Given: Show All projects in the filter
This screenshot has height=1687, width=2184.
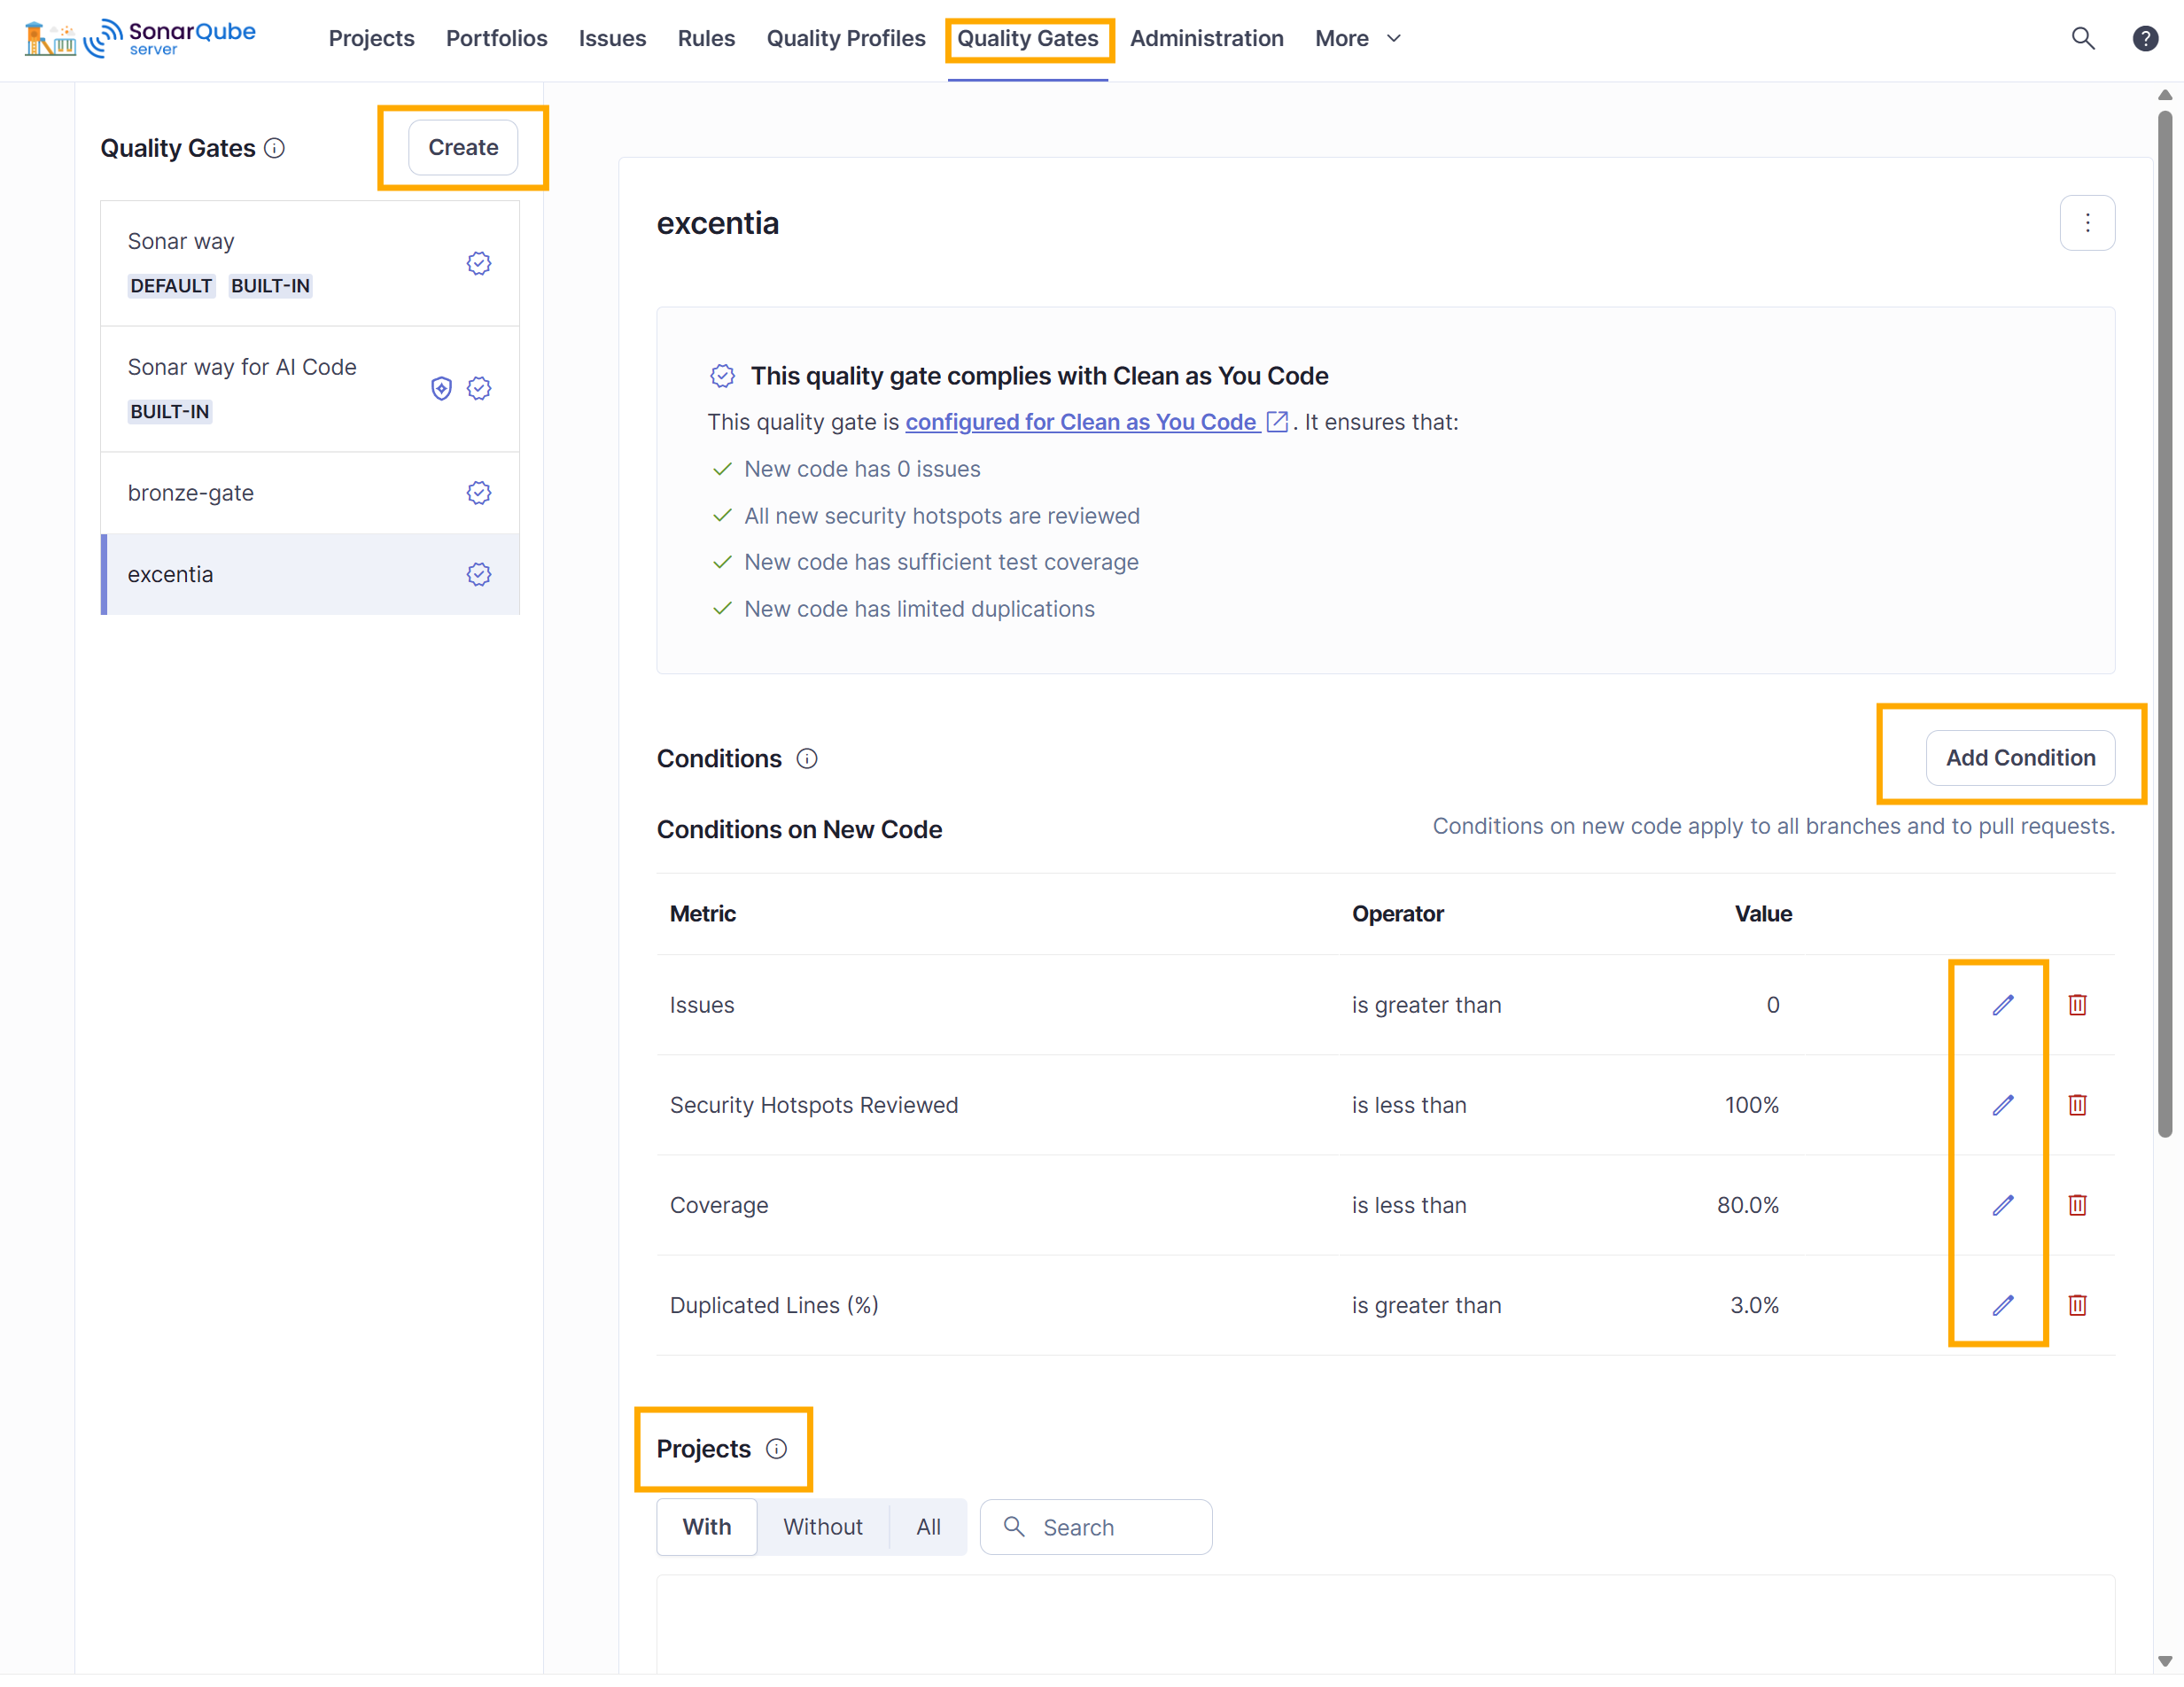Looking at the screenshot, I should (928, 1527).
